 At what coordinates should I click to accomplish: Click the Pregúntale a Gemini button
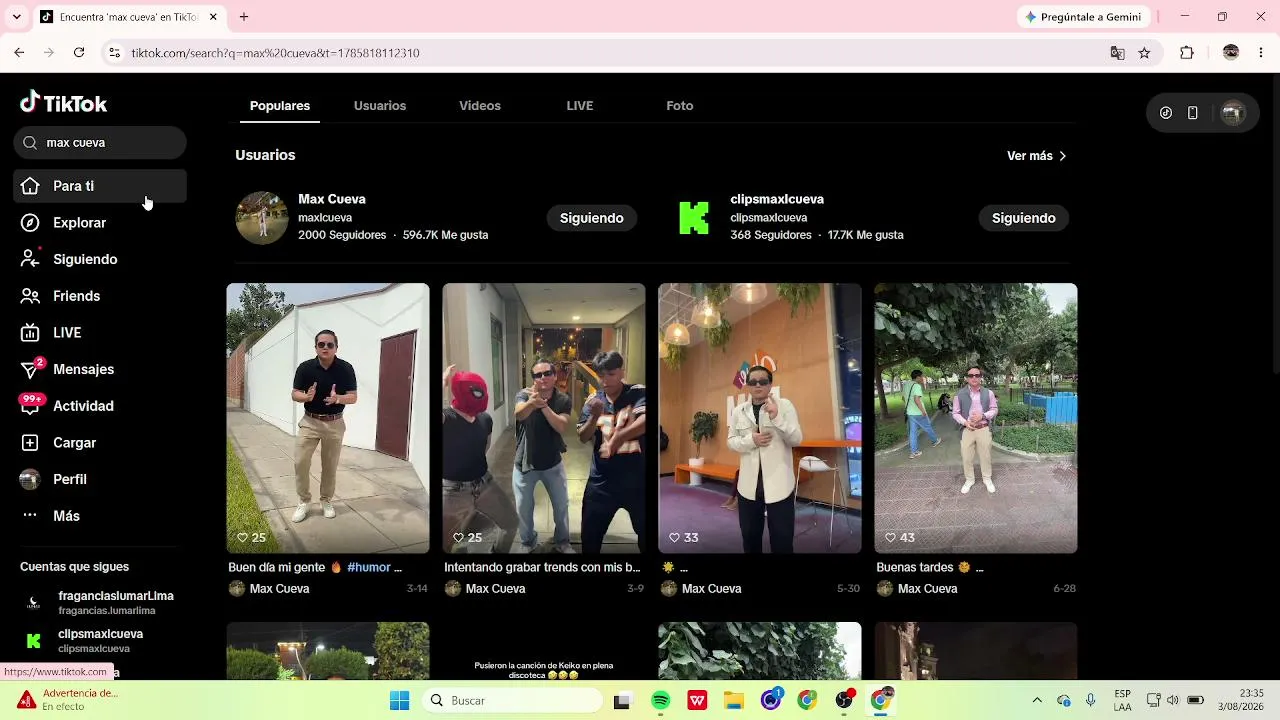click(1085, 17)
